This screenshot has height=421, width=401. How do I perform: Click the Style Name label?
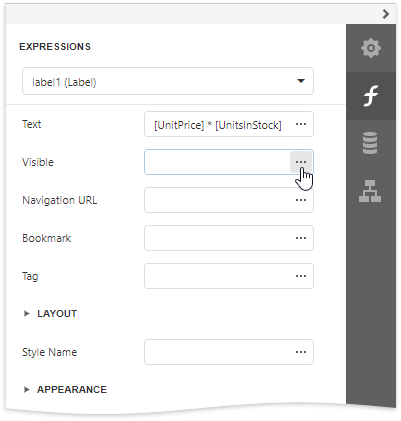50,352
